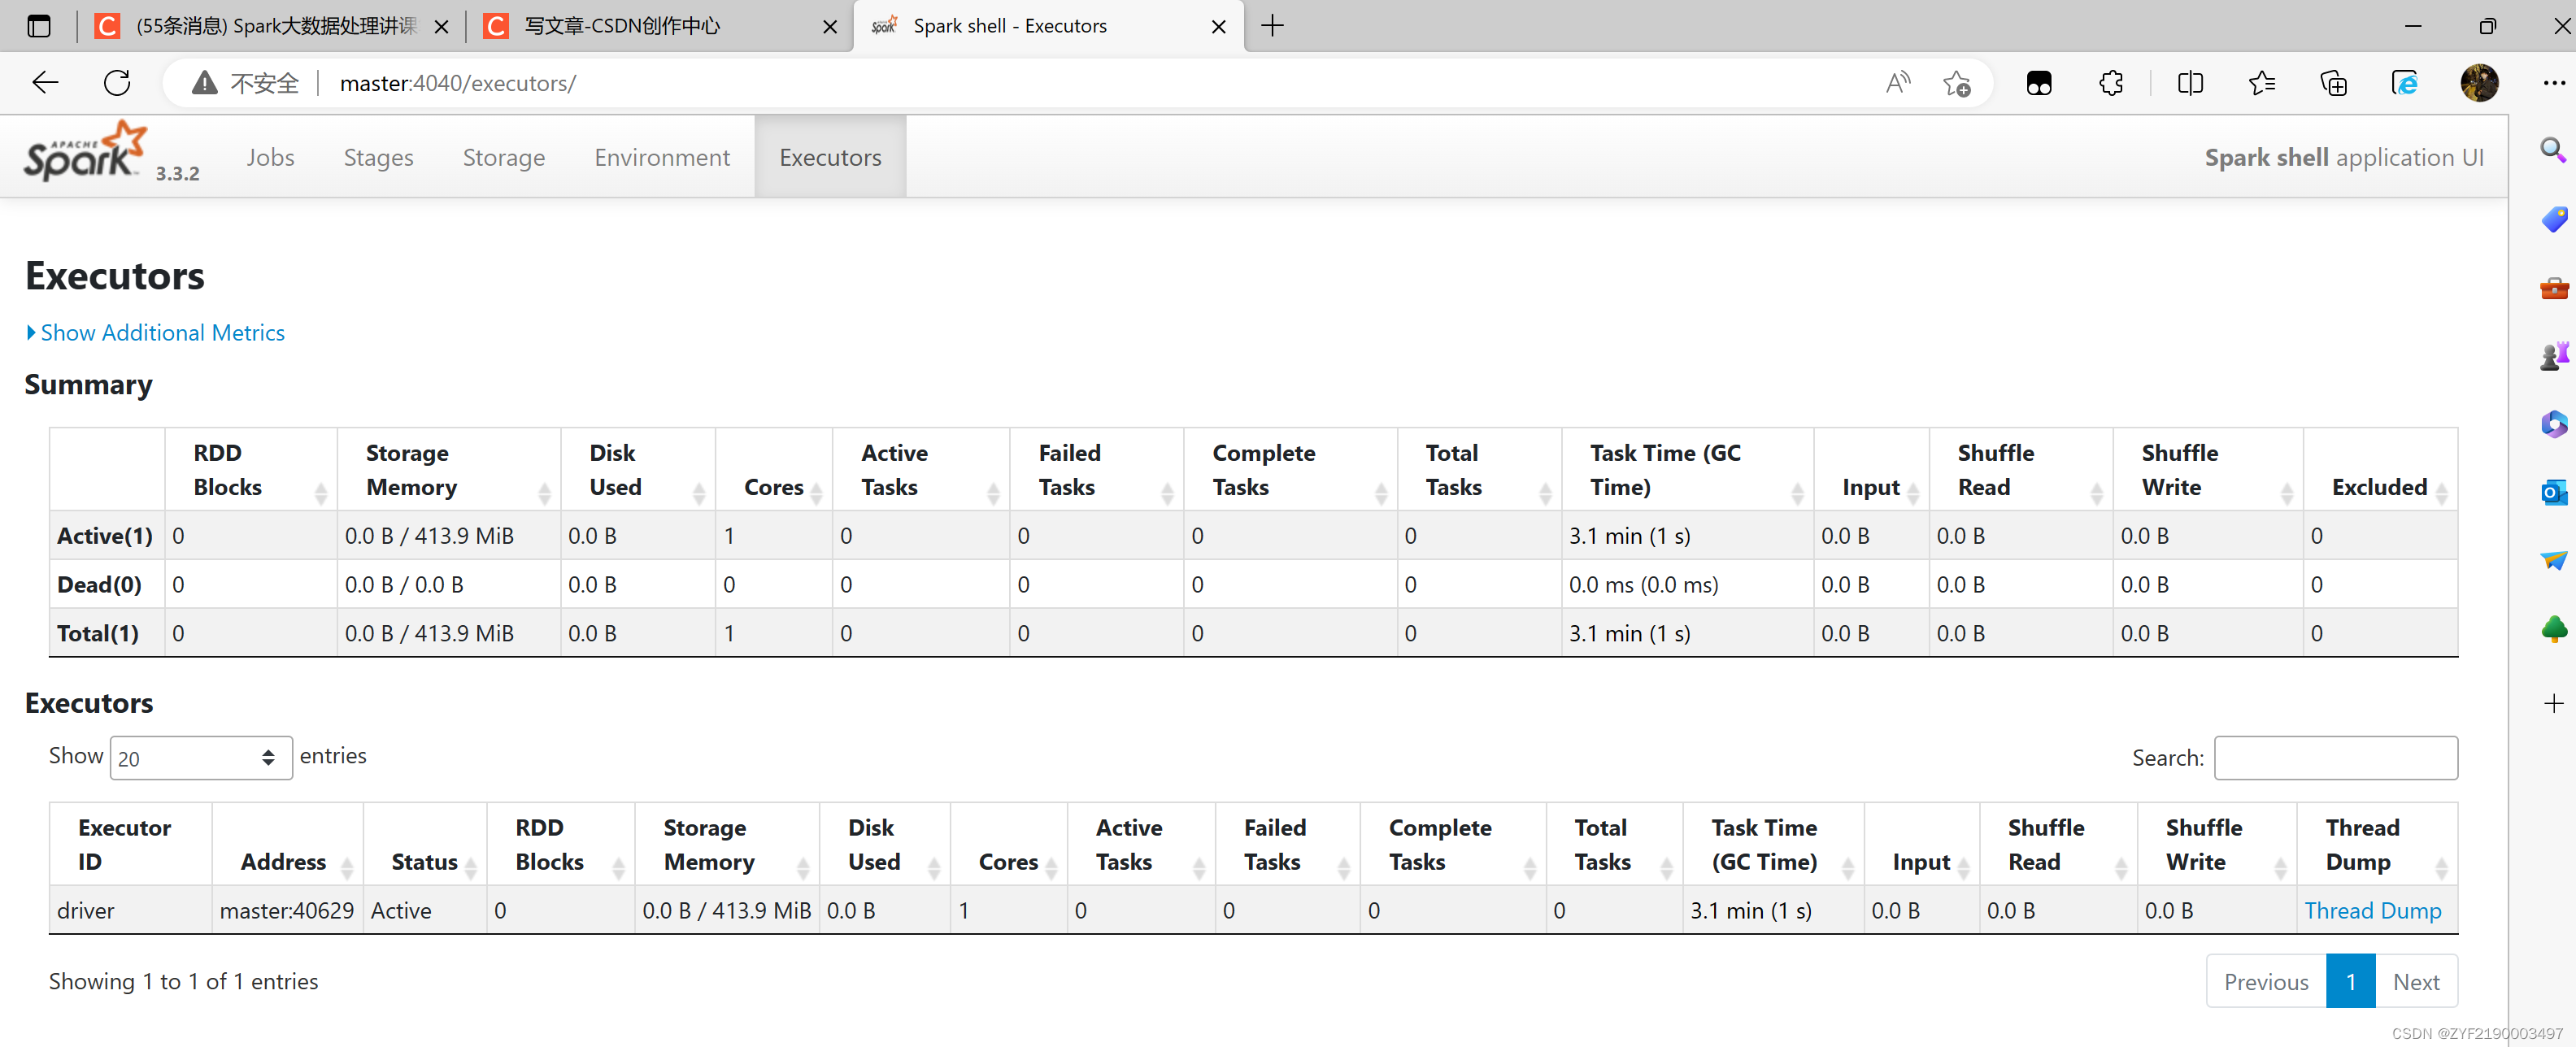
Task: Click the Outlook icon in sidebar
Action: [2553, 492]
